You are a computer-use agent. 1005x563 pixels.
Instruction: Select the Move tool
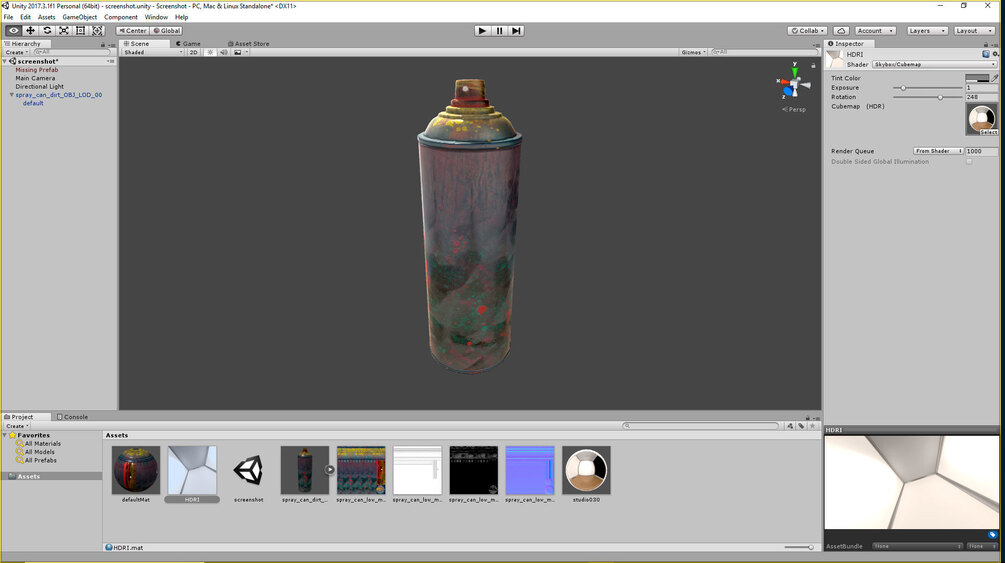tap(30, 31)
